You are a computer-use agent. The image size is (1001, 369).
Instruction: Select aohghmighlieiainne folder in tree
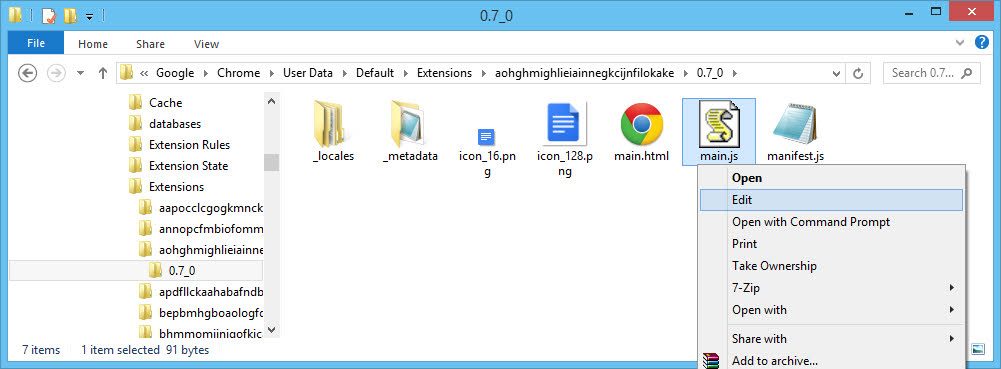pyautogui.click(x=211, y=250)
